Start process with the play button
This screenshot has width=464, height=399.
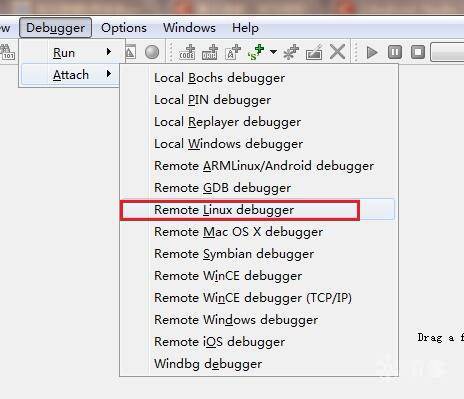(x=372, y=52)
